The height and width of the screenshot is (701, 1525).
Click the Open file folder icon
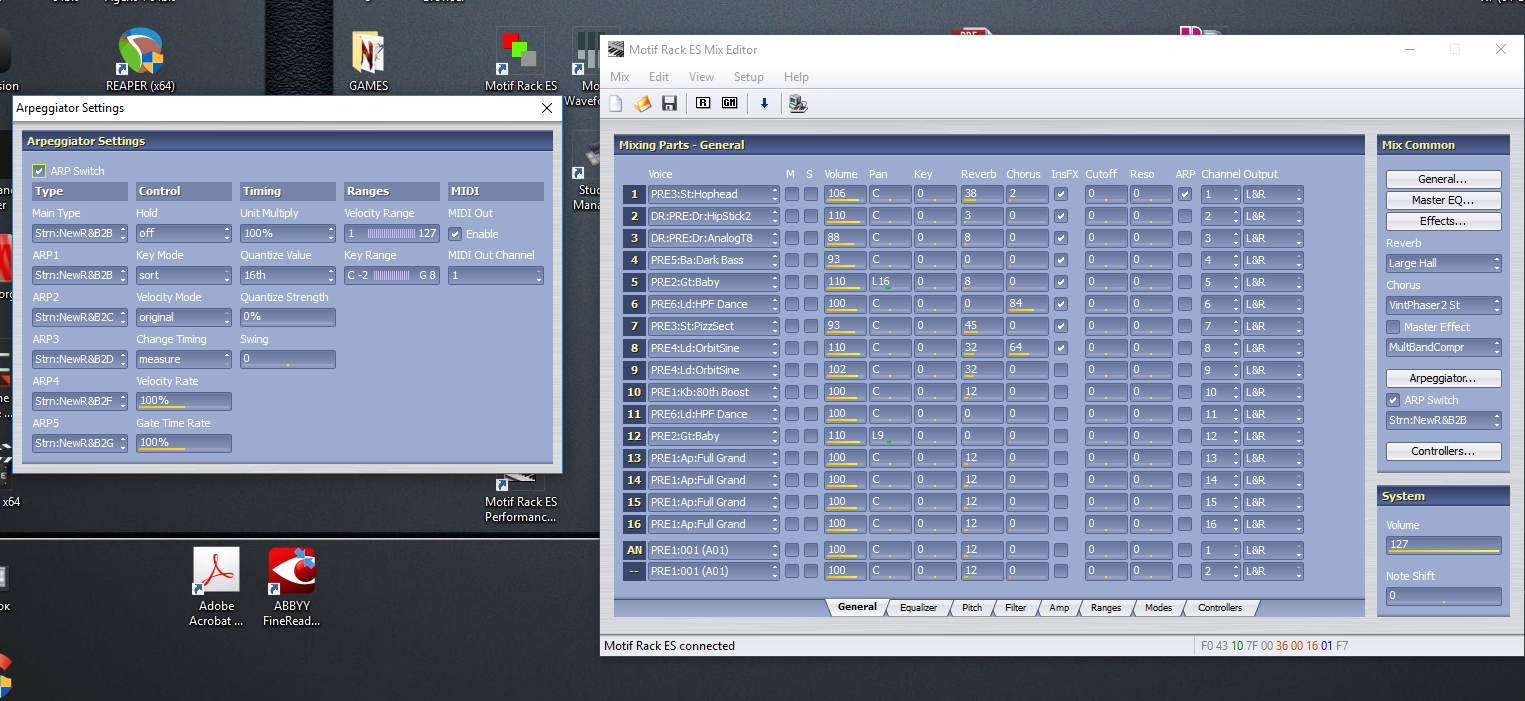[x=643, y=103]
